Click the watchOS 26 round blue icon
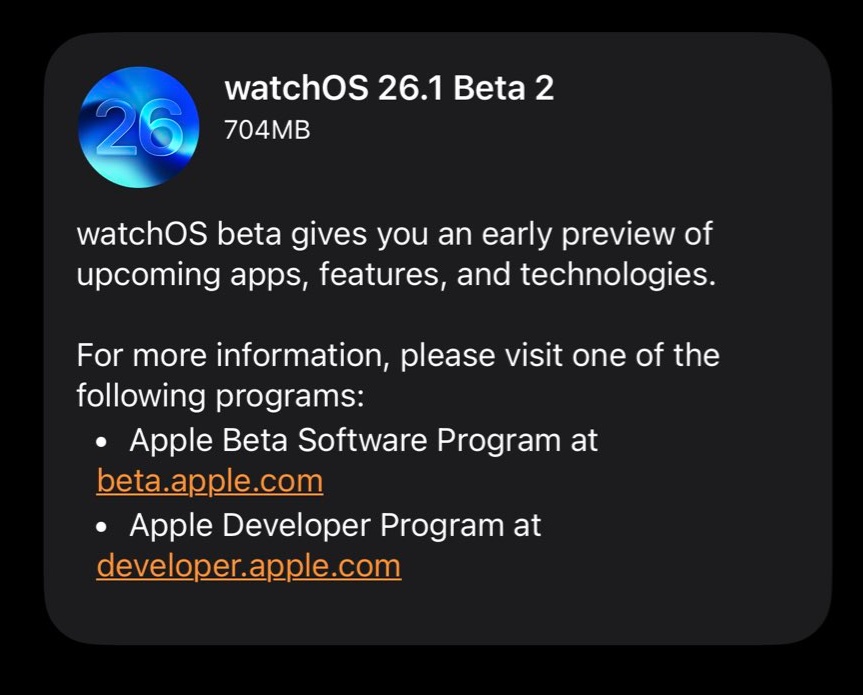The height and width of the screenshot is (695, 863). tap(139, 127)
